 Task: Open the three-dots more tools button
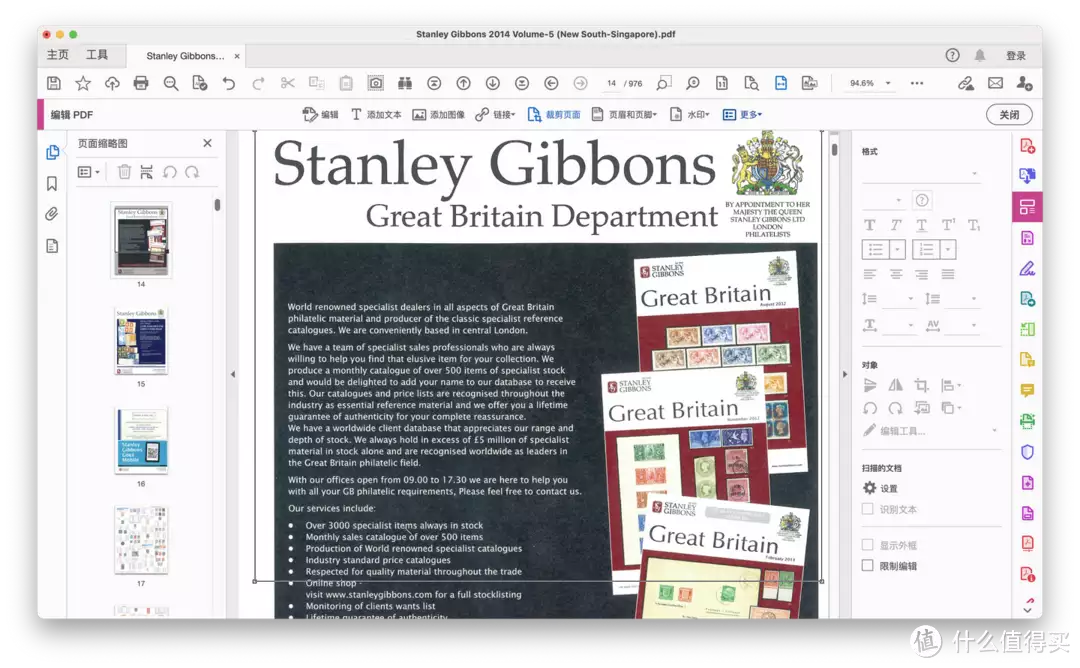917,83
